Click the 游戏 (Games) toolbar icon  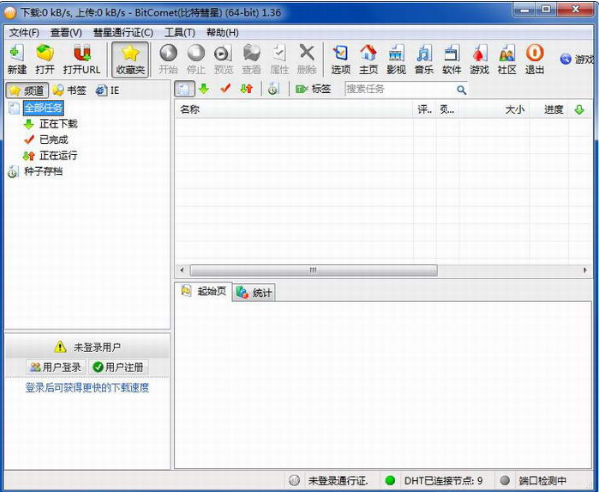[x=479, y=59]
